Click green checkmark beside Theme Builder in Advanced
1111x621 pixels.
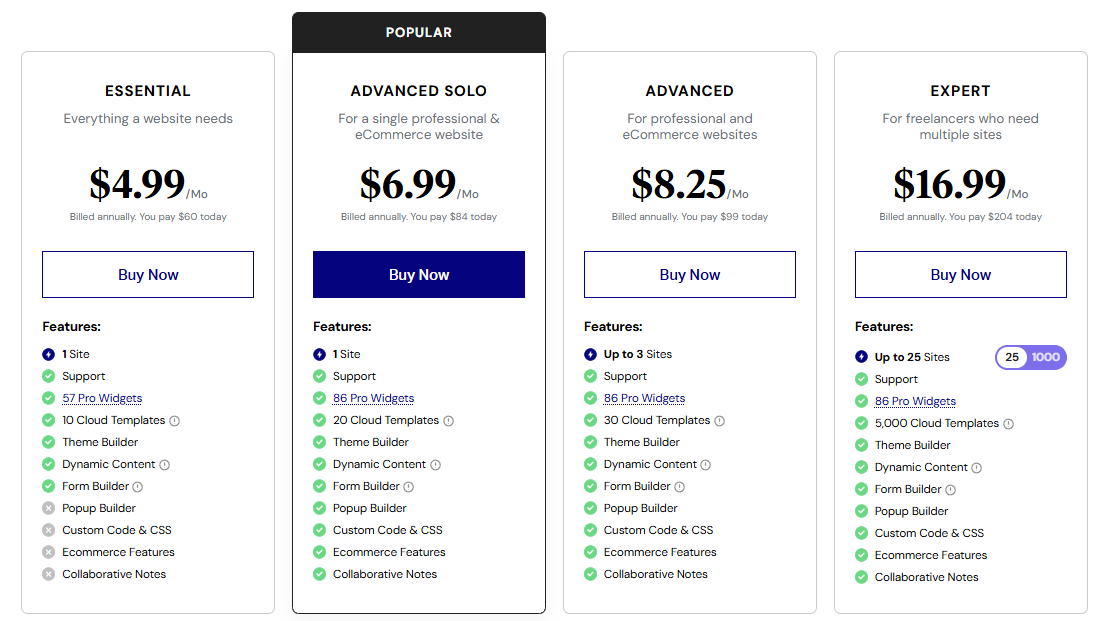590,442
